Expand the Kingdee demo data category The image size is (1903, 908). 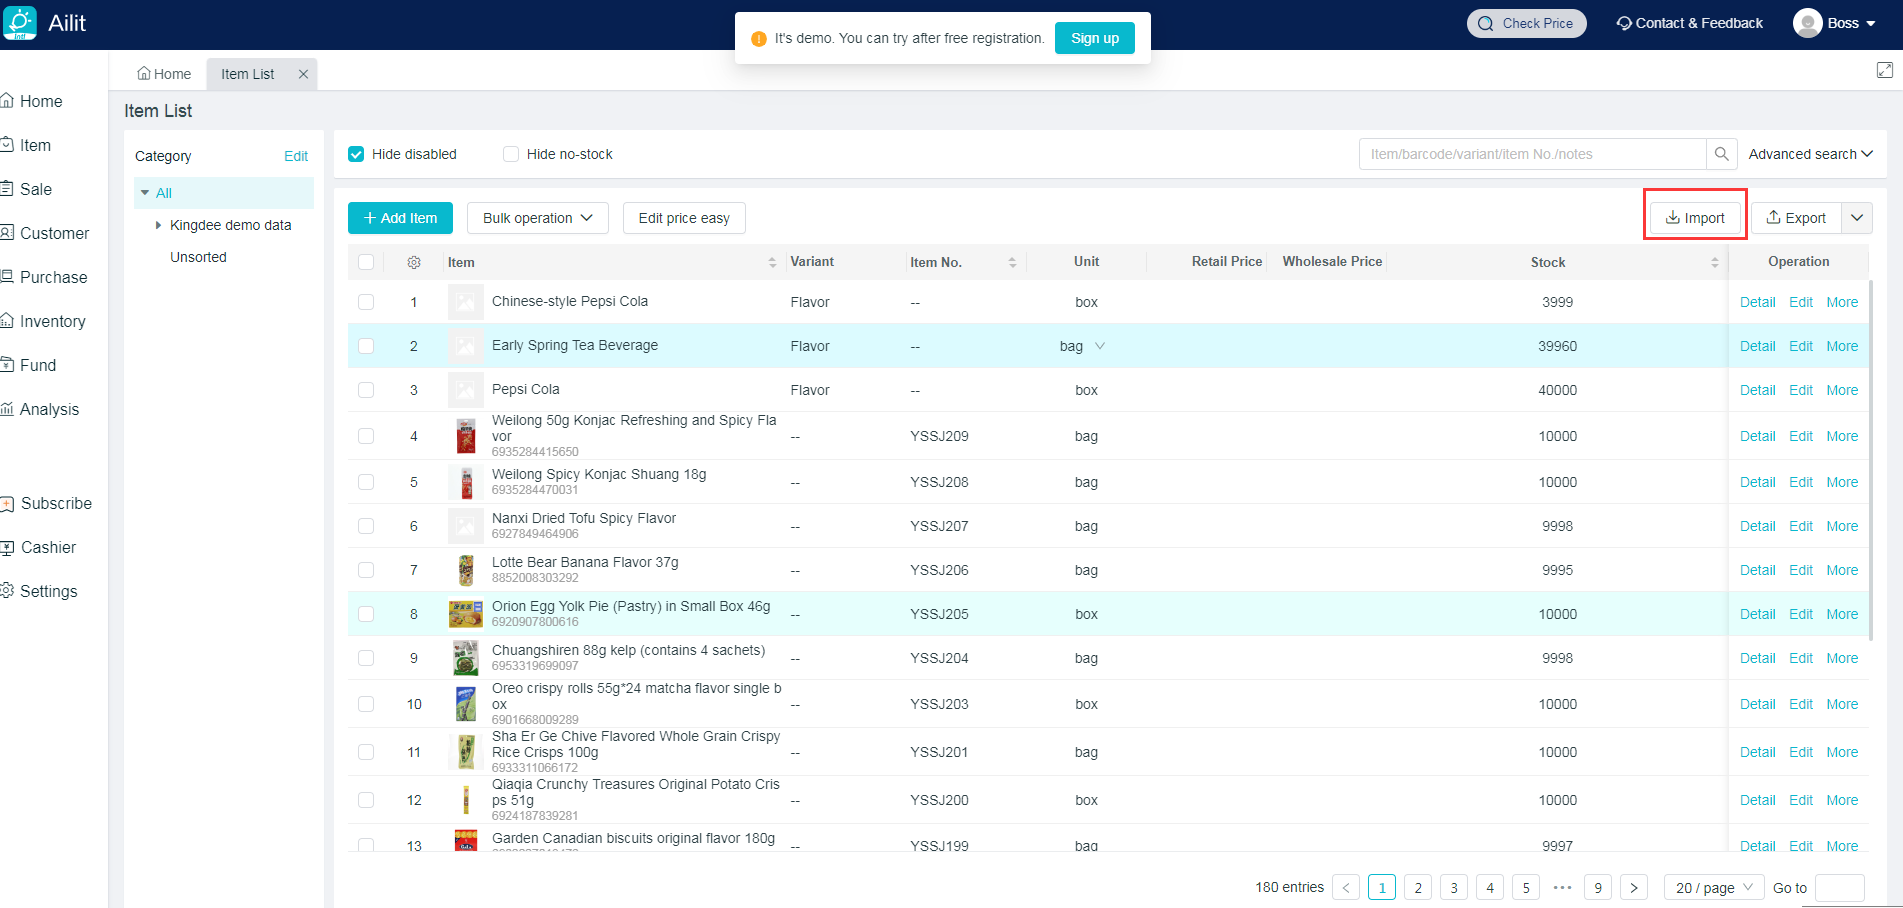pyautogui.click(x=158, y=225)
